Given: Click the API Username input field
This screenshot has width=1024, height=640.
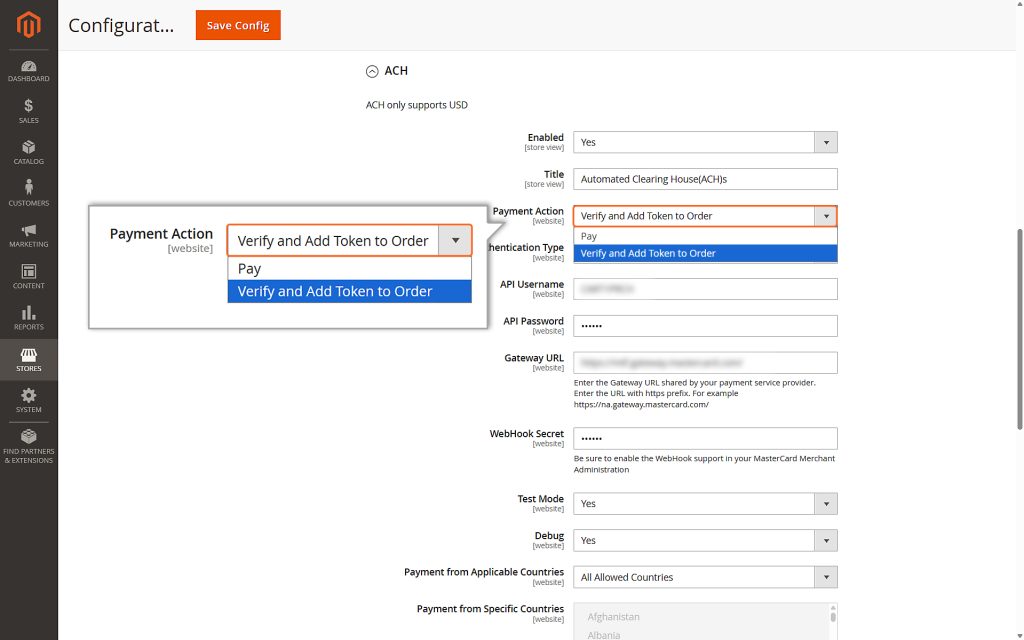Looking at the screenshot, I should click(705, 288).
